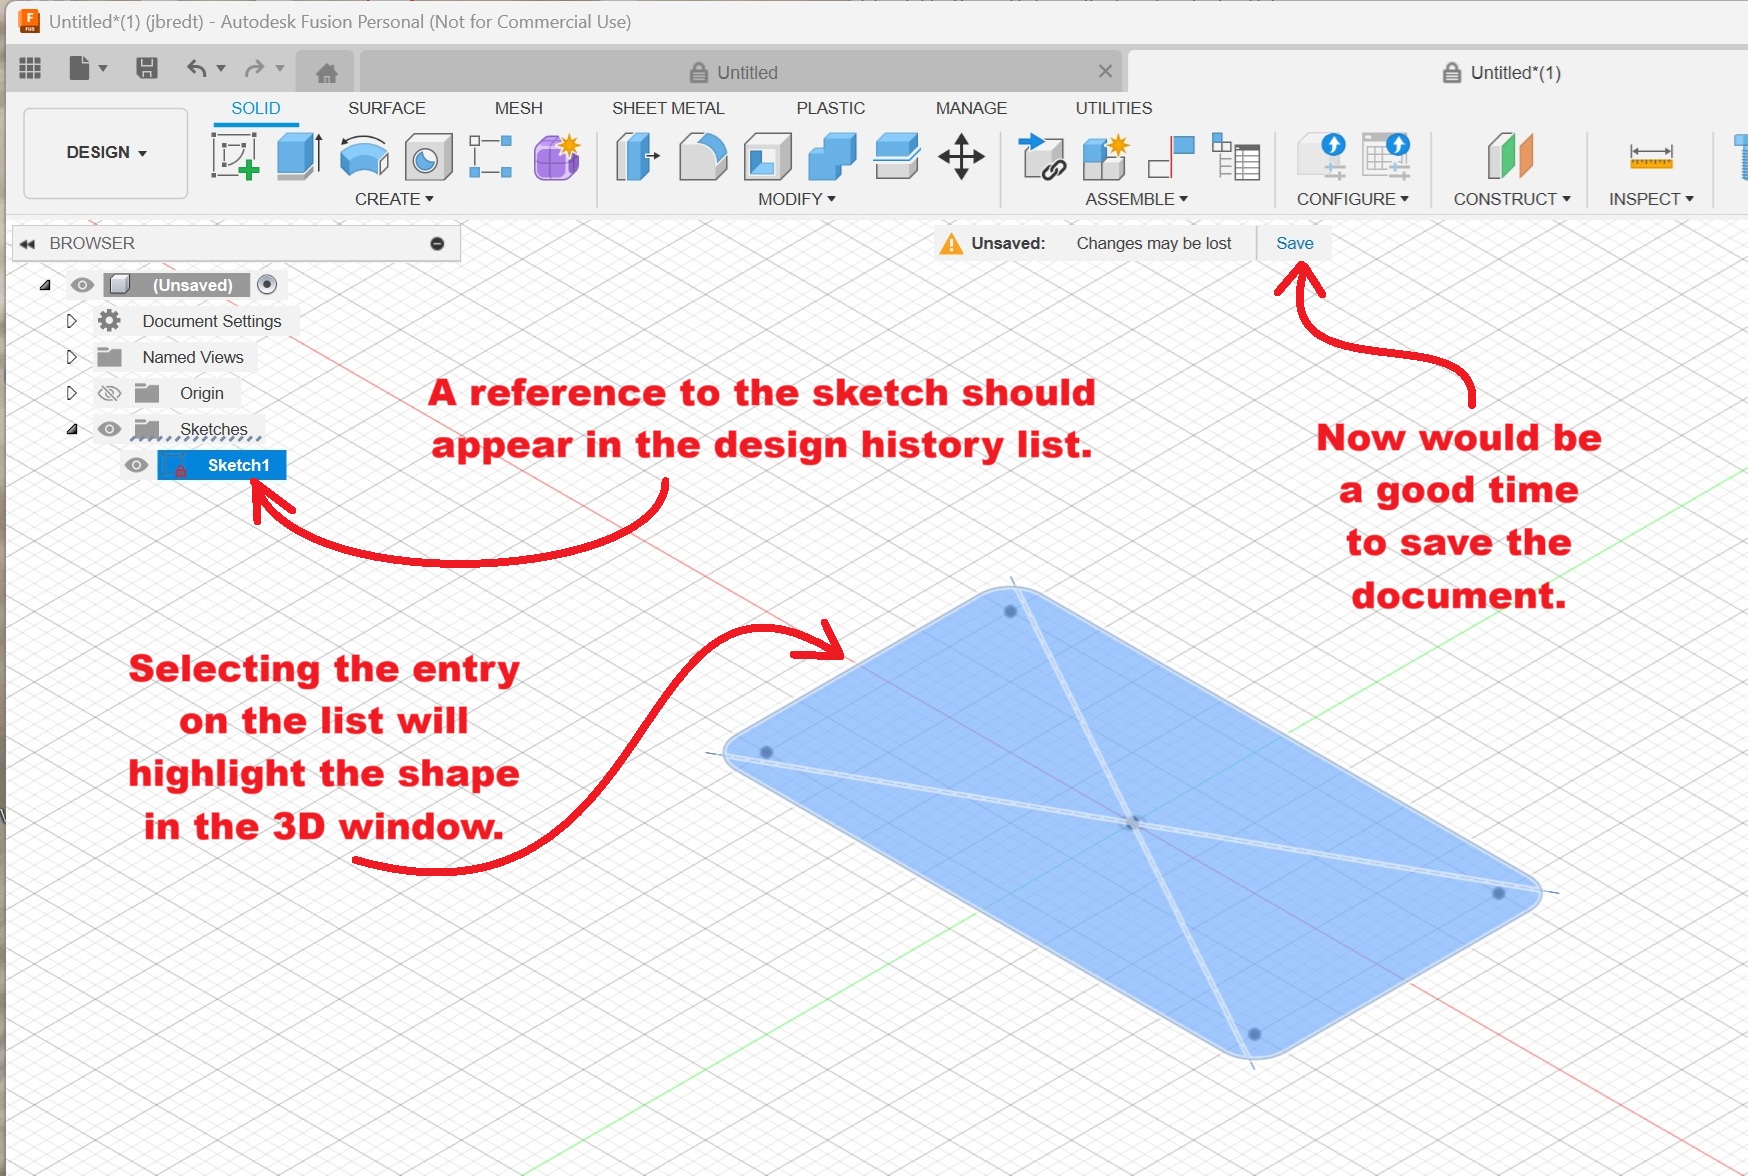Select the Extrude tool
1748x1176 pixels.
coord(299,157)
